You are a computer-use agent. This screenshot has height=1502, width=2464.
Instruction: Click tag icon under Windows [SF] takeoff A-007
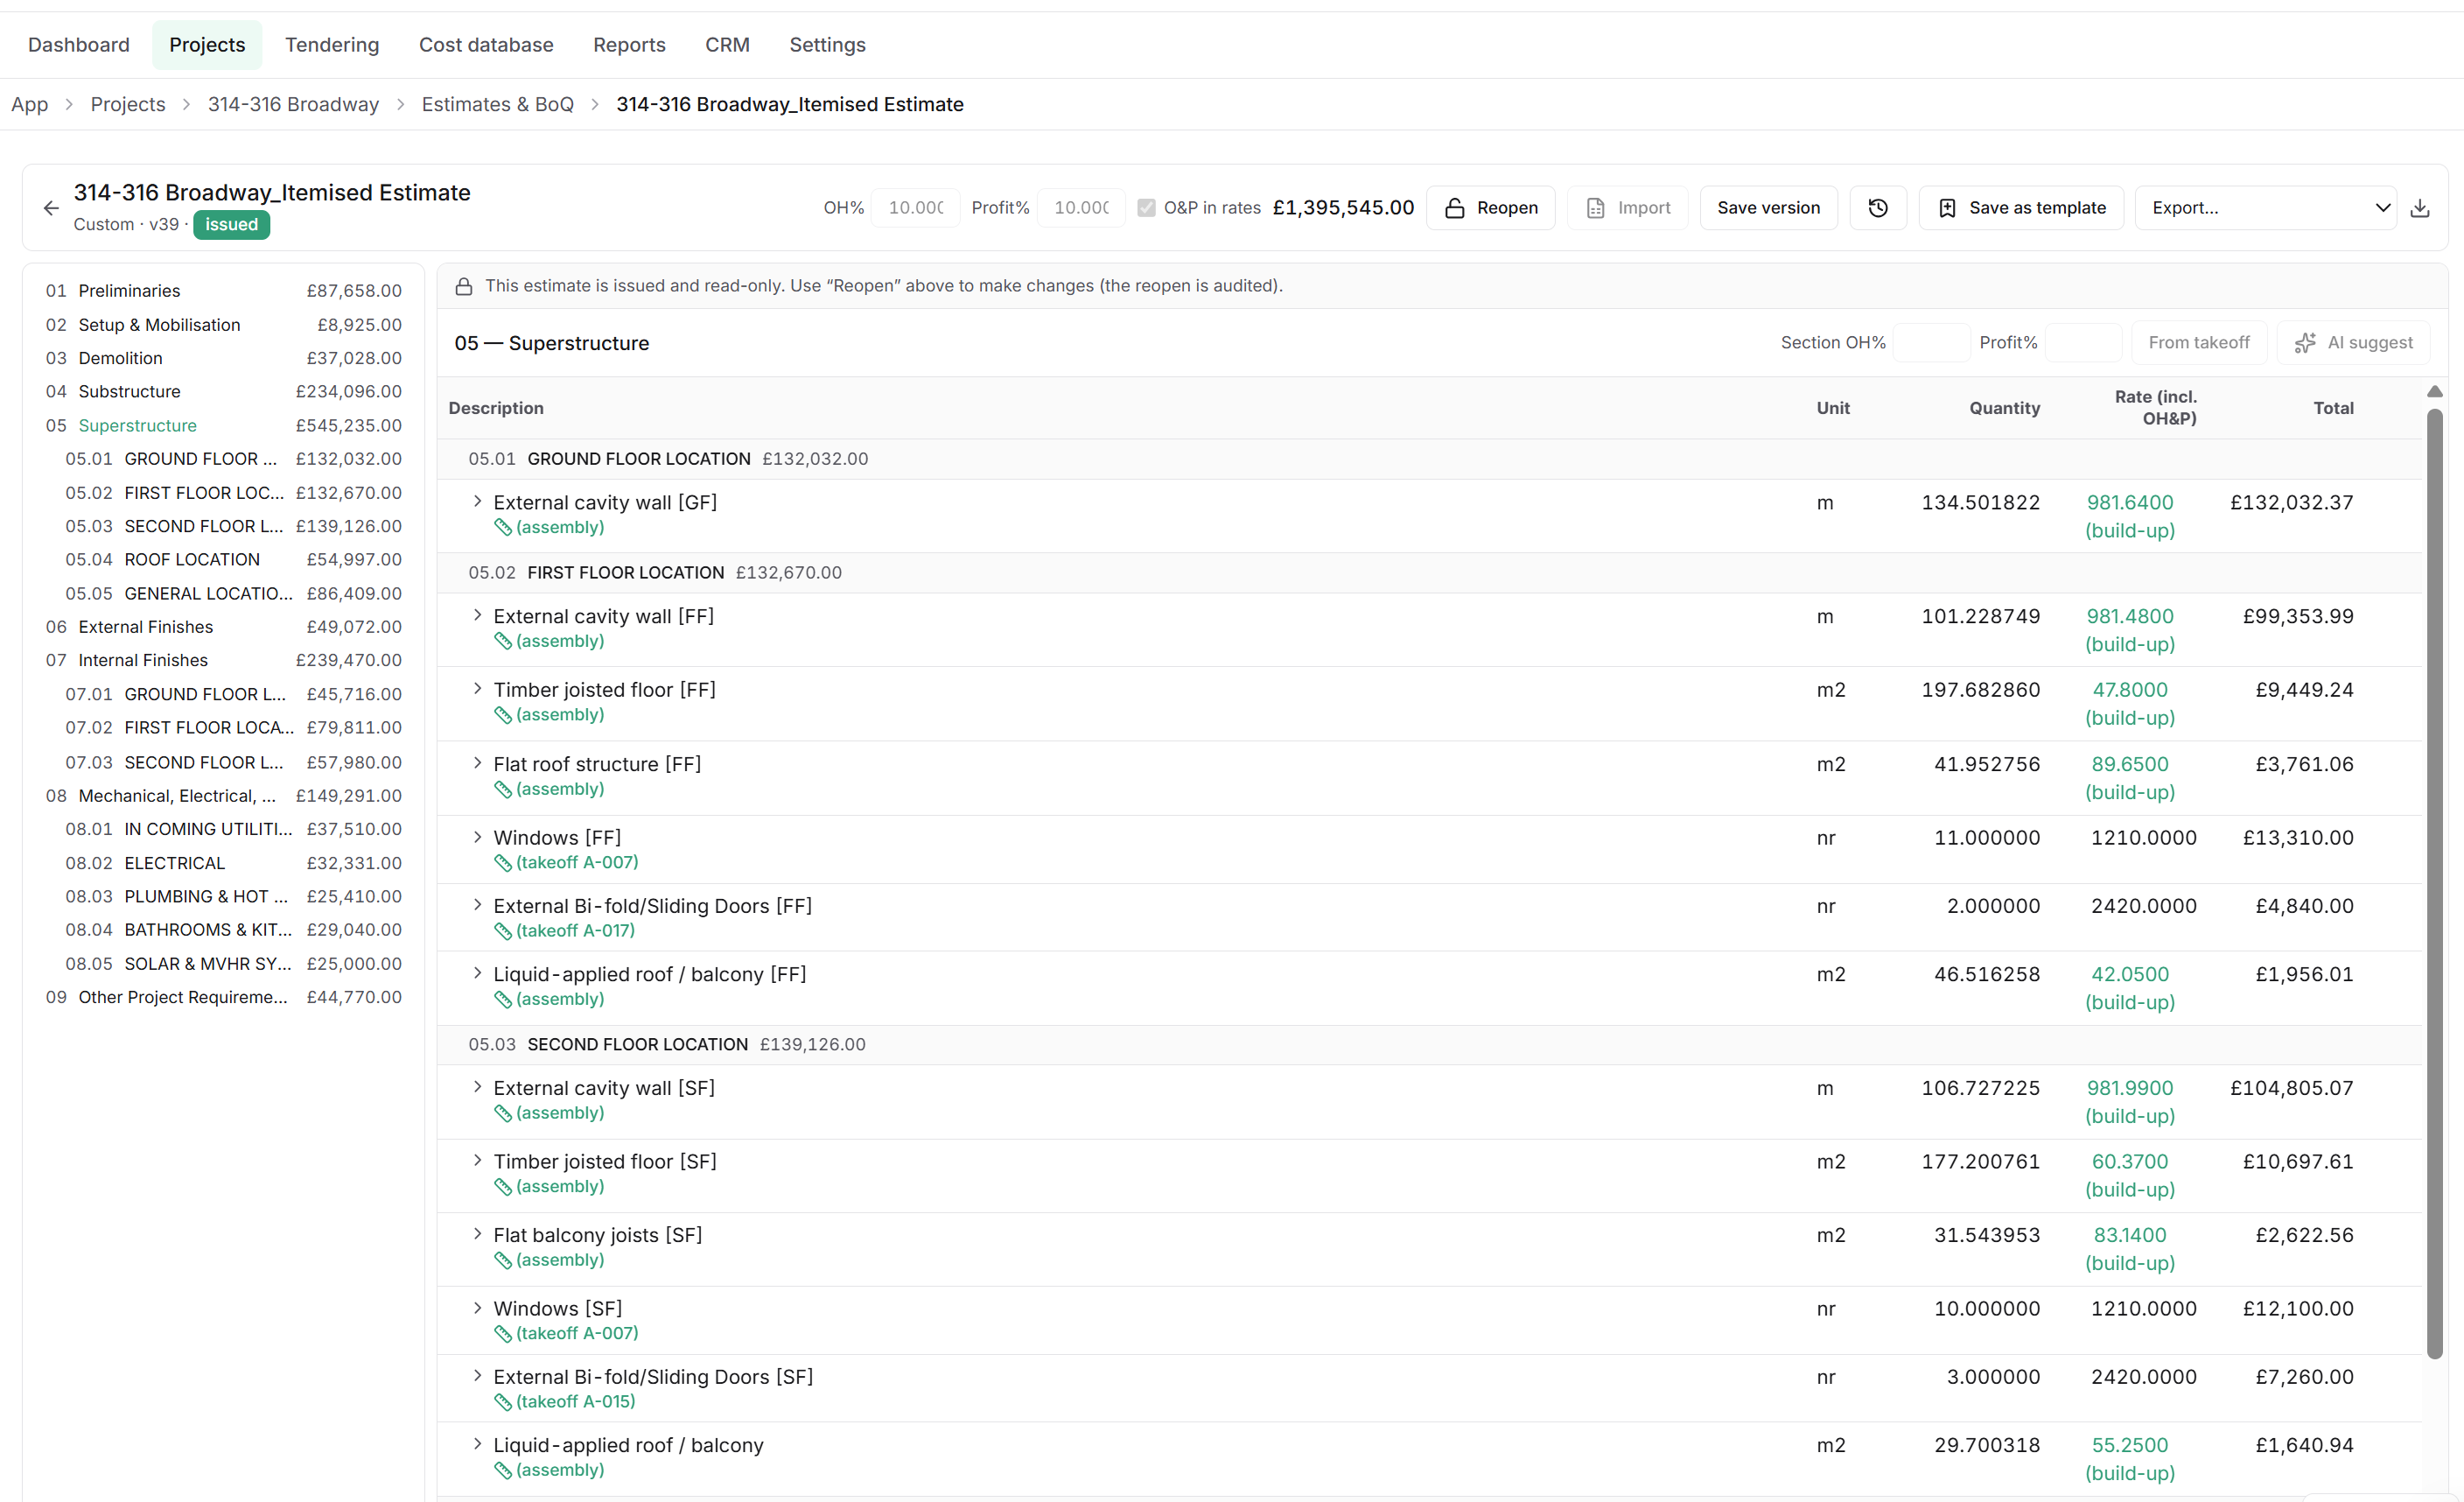pos(503,1334)
